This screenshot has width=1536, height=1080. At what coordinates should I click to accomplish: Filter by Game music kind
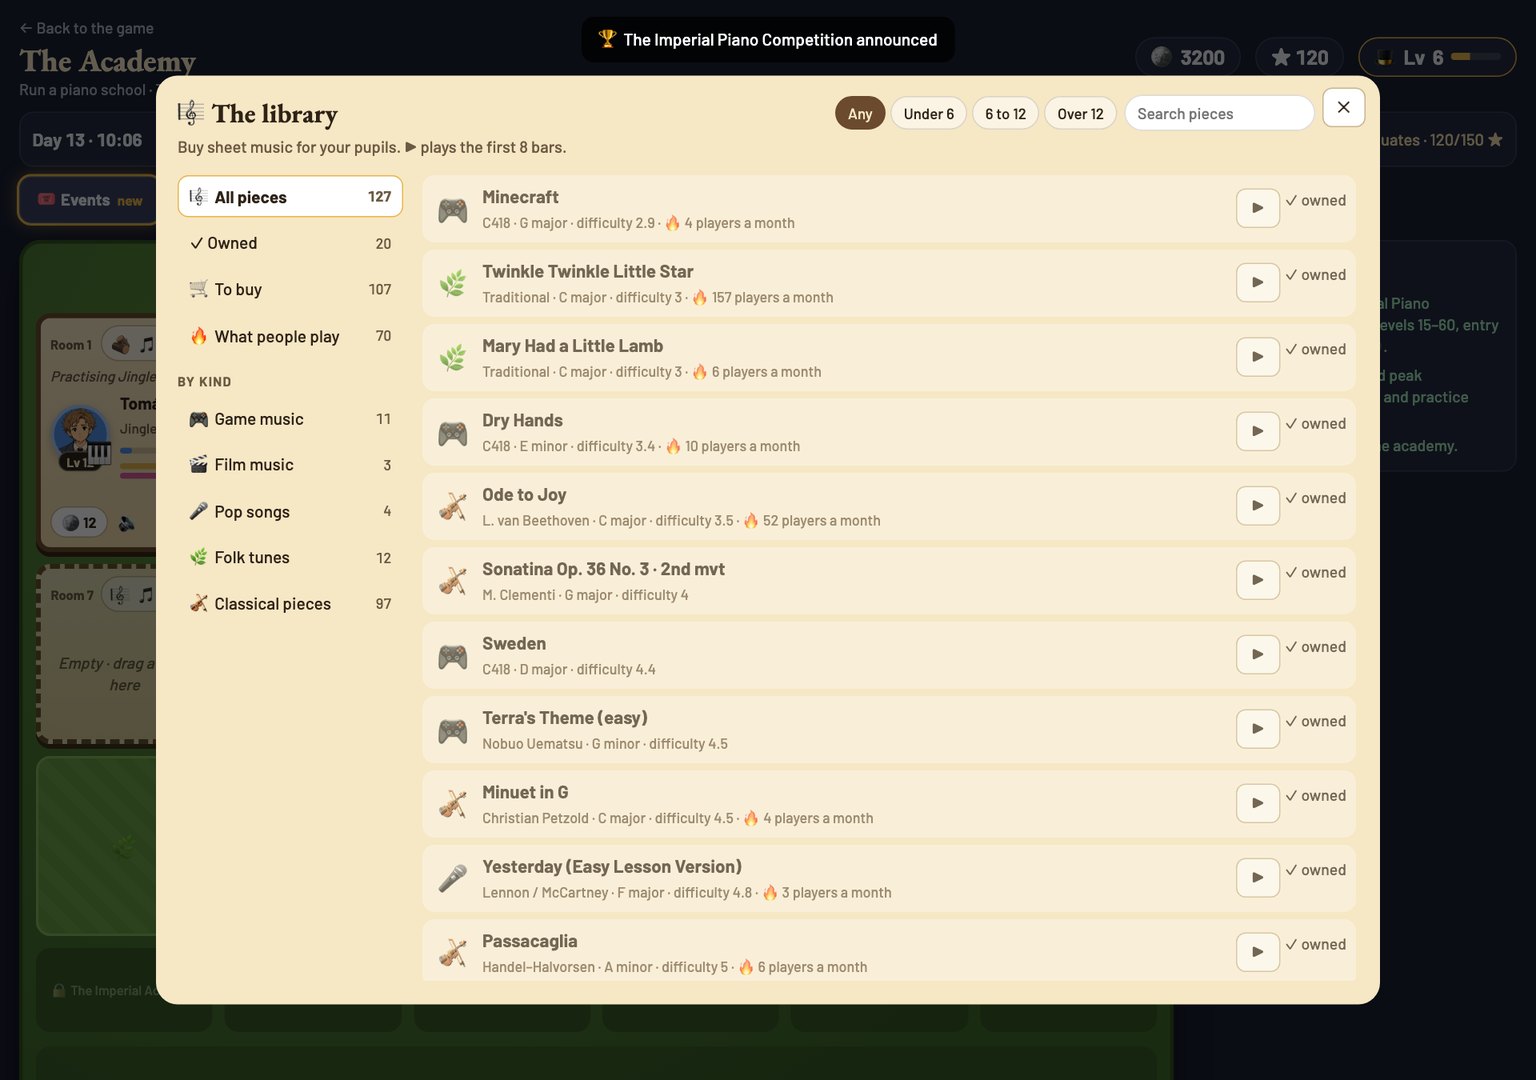pyautogui.click(x=290, y=419)
